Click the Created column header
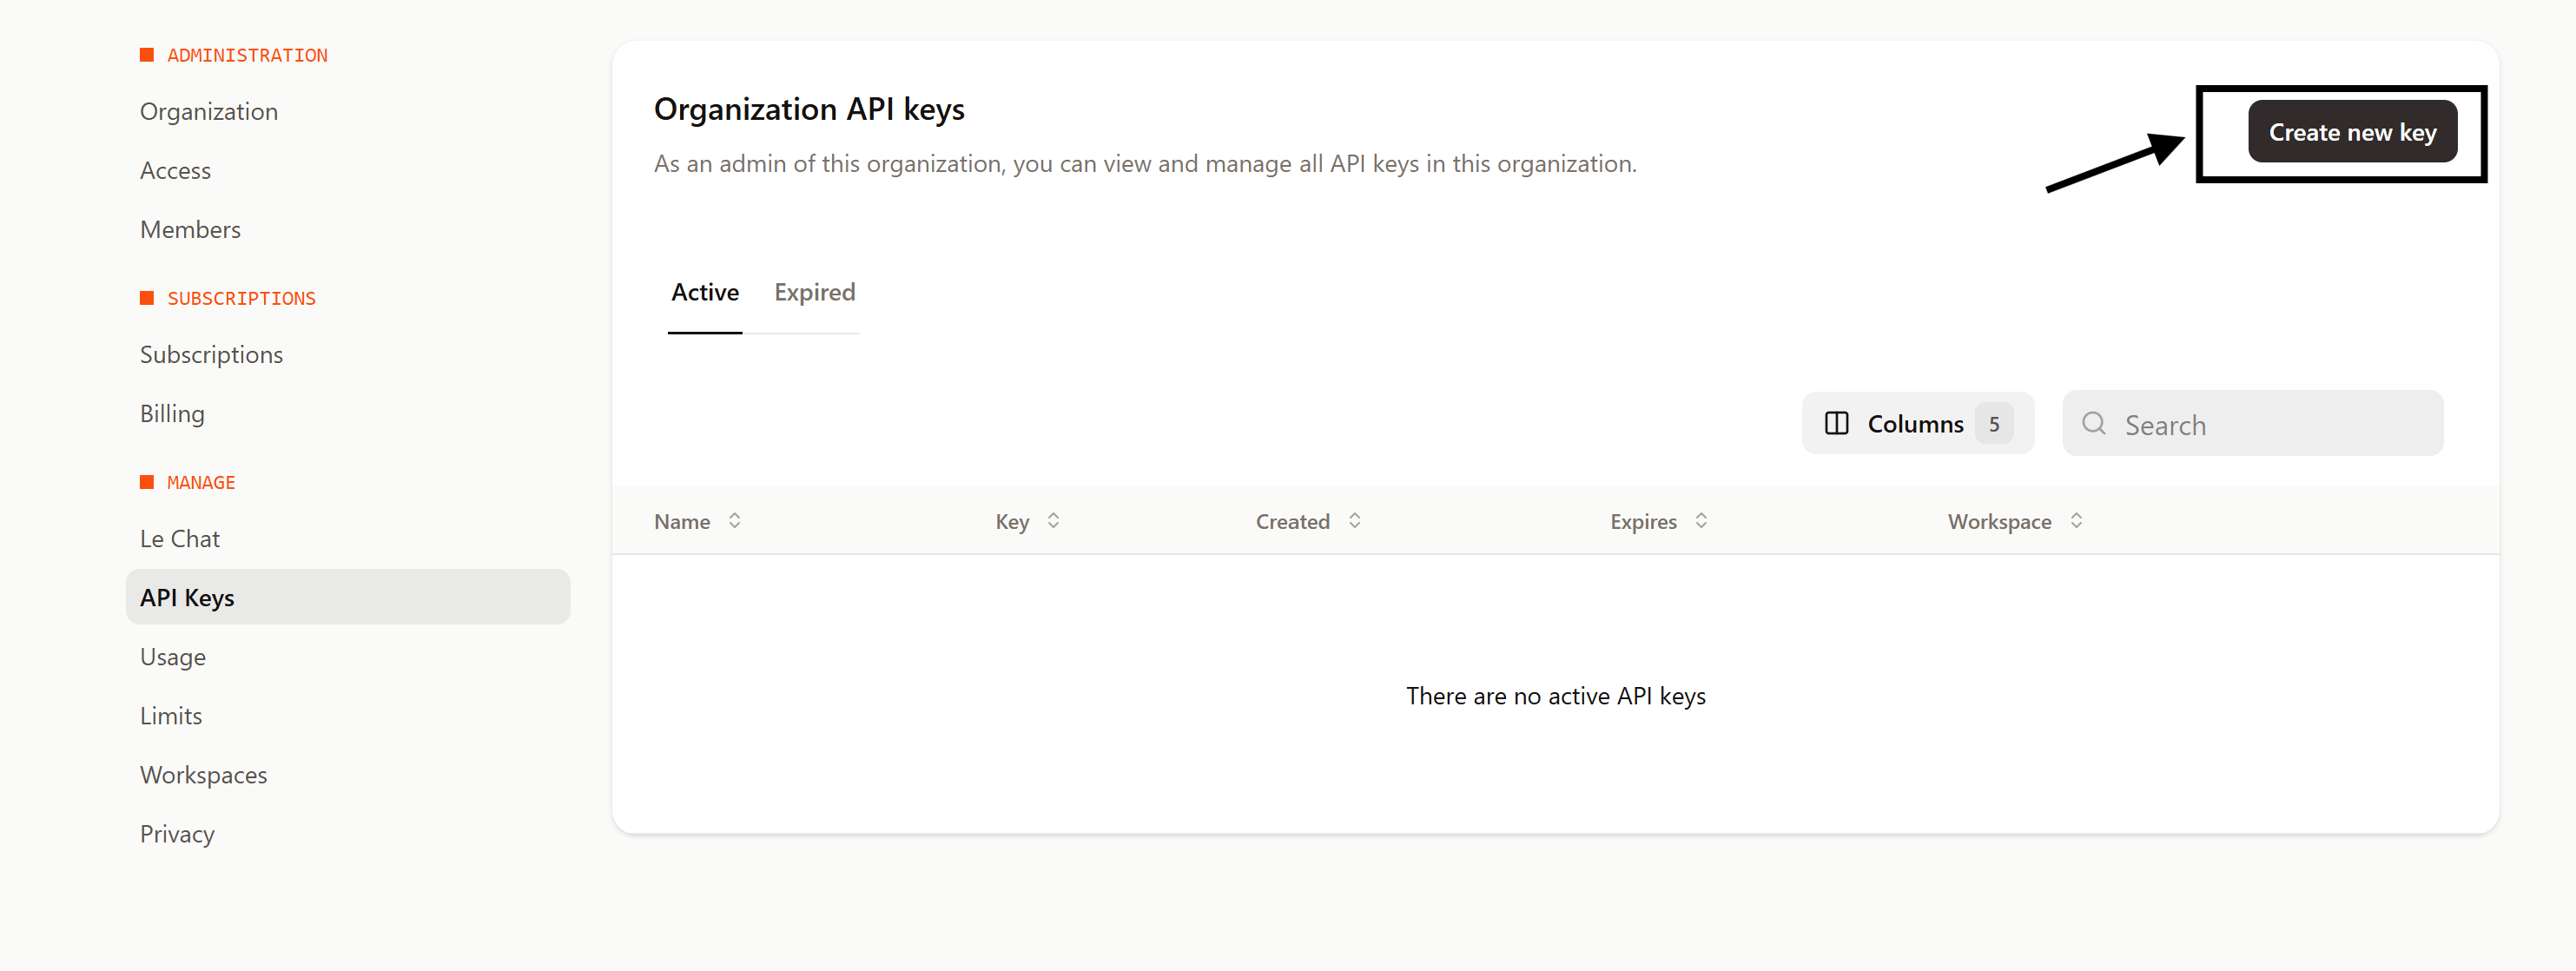 pos(1292,522)
